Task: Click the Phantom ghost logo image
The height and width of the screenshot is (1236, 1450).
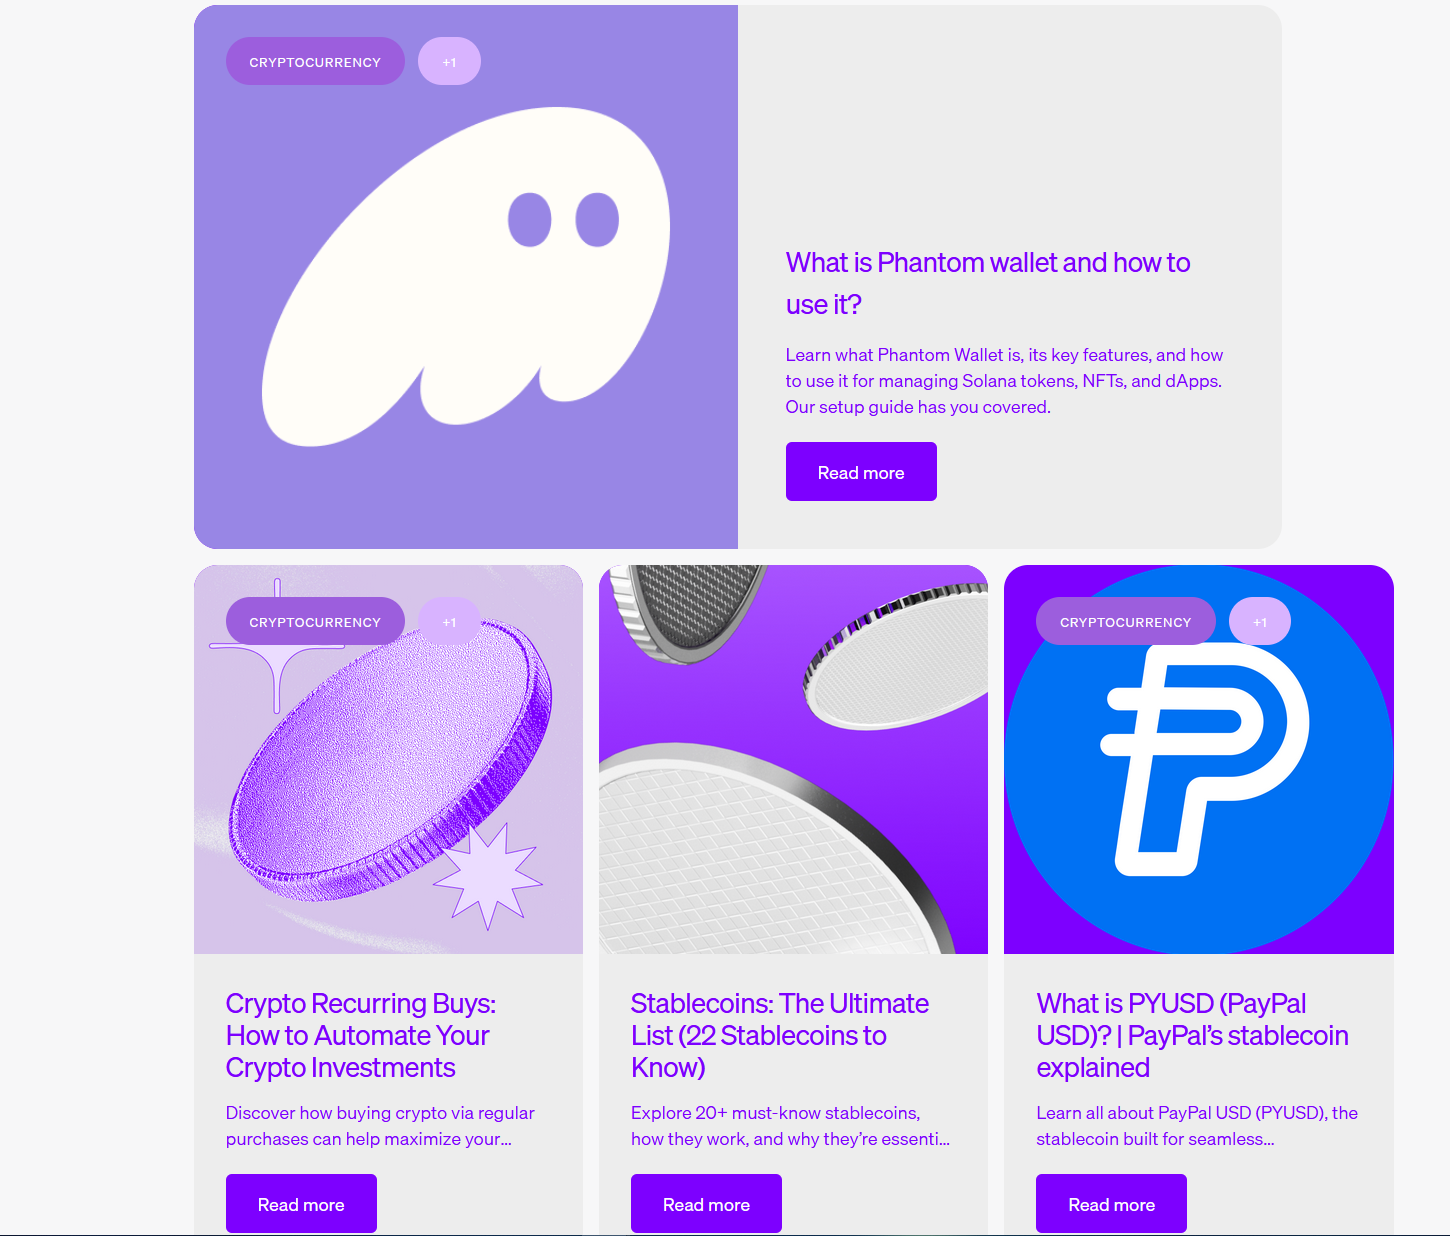Action: 466,277
